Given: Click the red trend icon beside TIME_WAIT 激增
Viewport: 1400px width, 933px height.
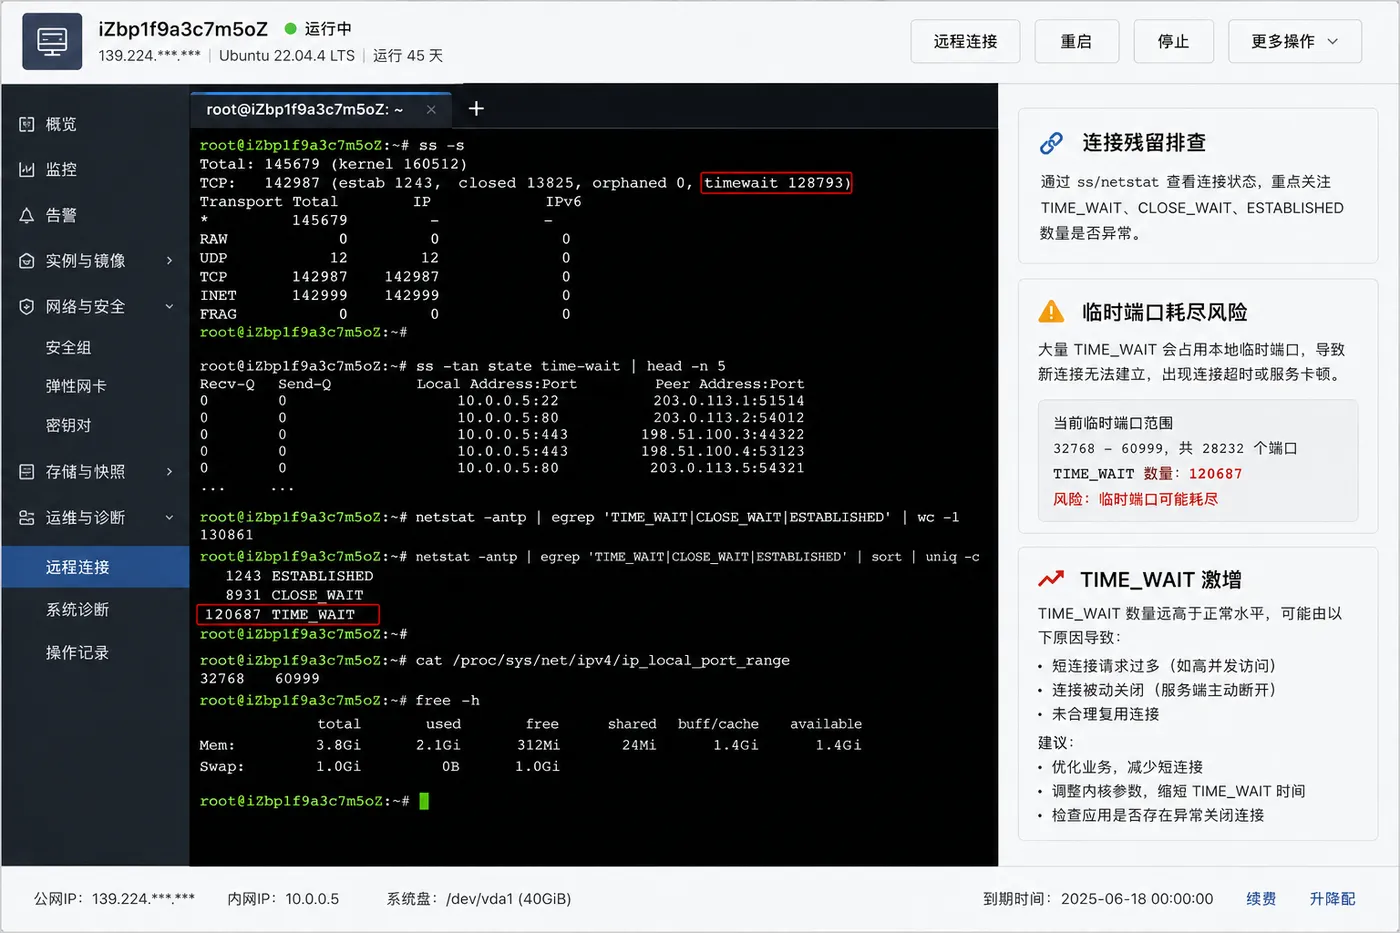Looking at the screenshot, I should 1050,579.
